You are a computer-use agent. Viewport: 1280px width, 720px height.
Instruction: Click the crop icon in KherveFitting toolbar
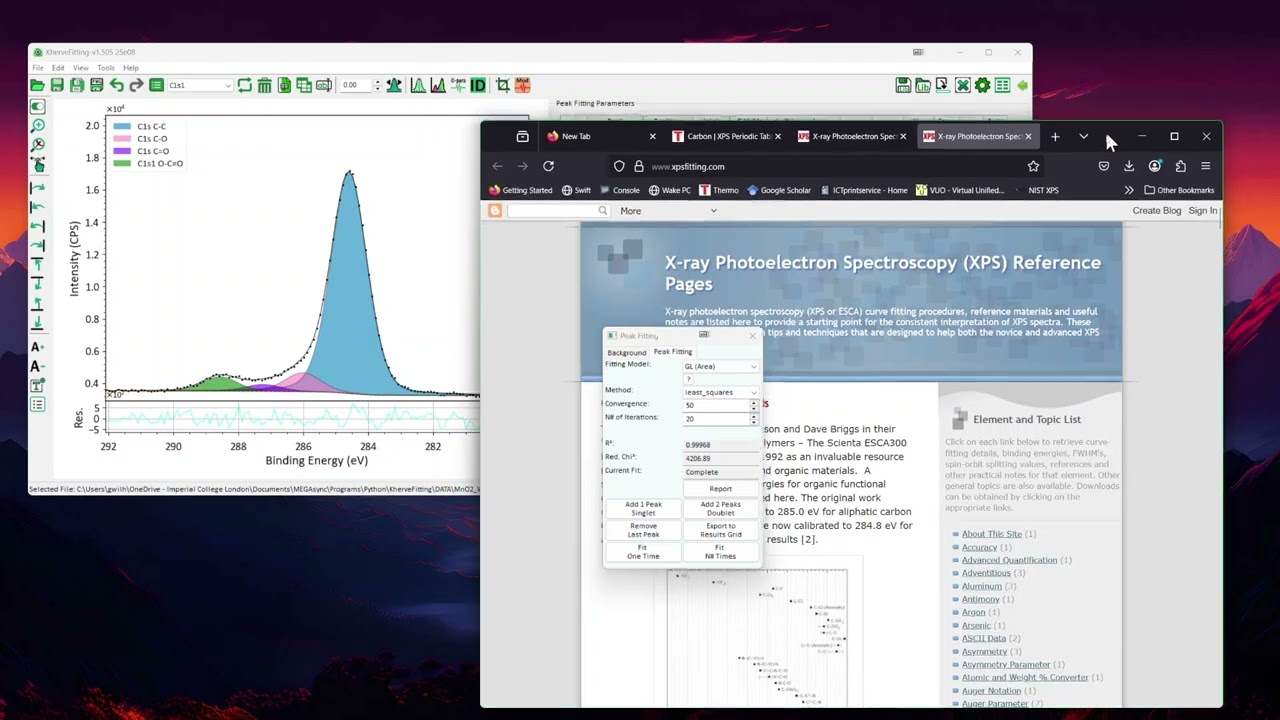tap(502, 86)
